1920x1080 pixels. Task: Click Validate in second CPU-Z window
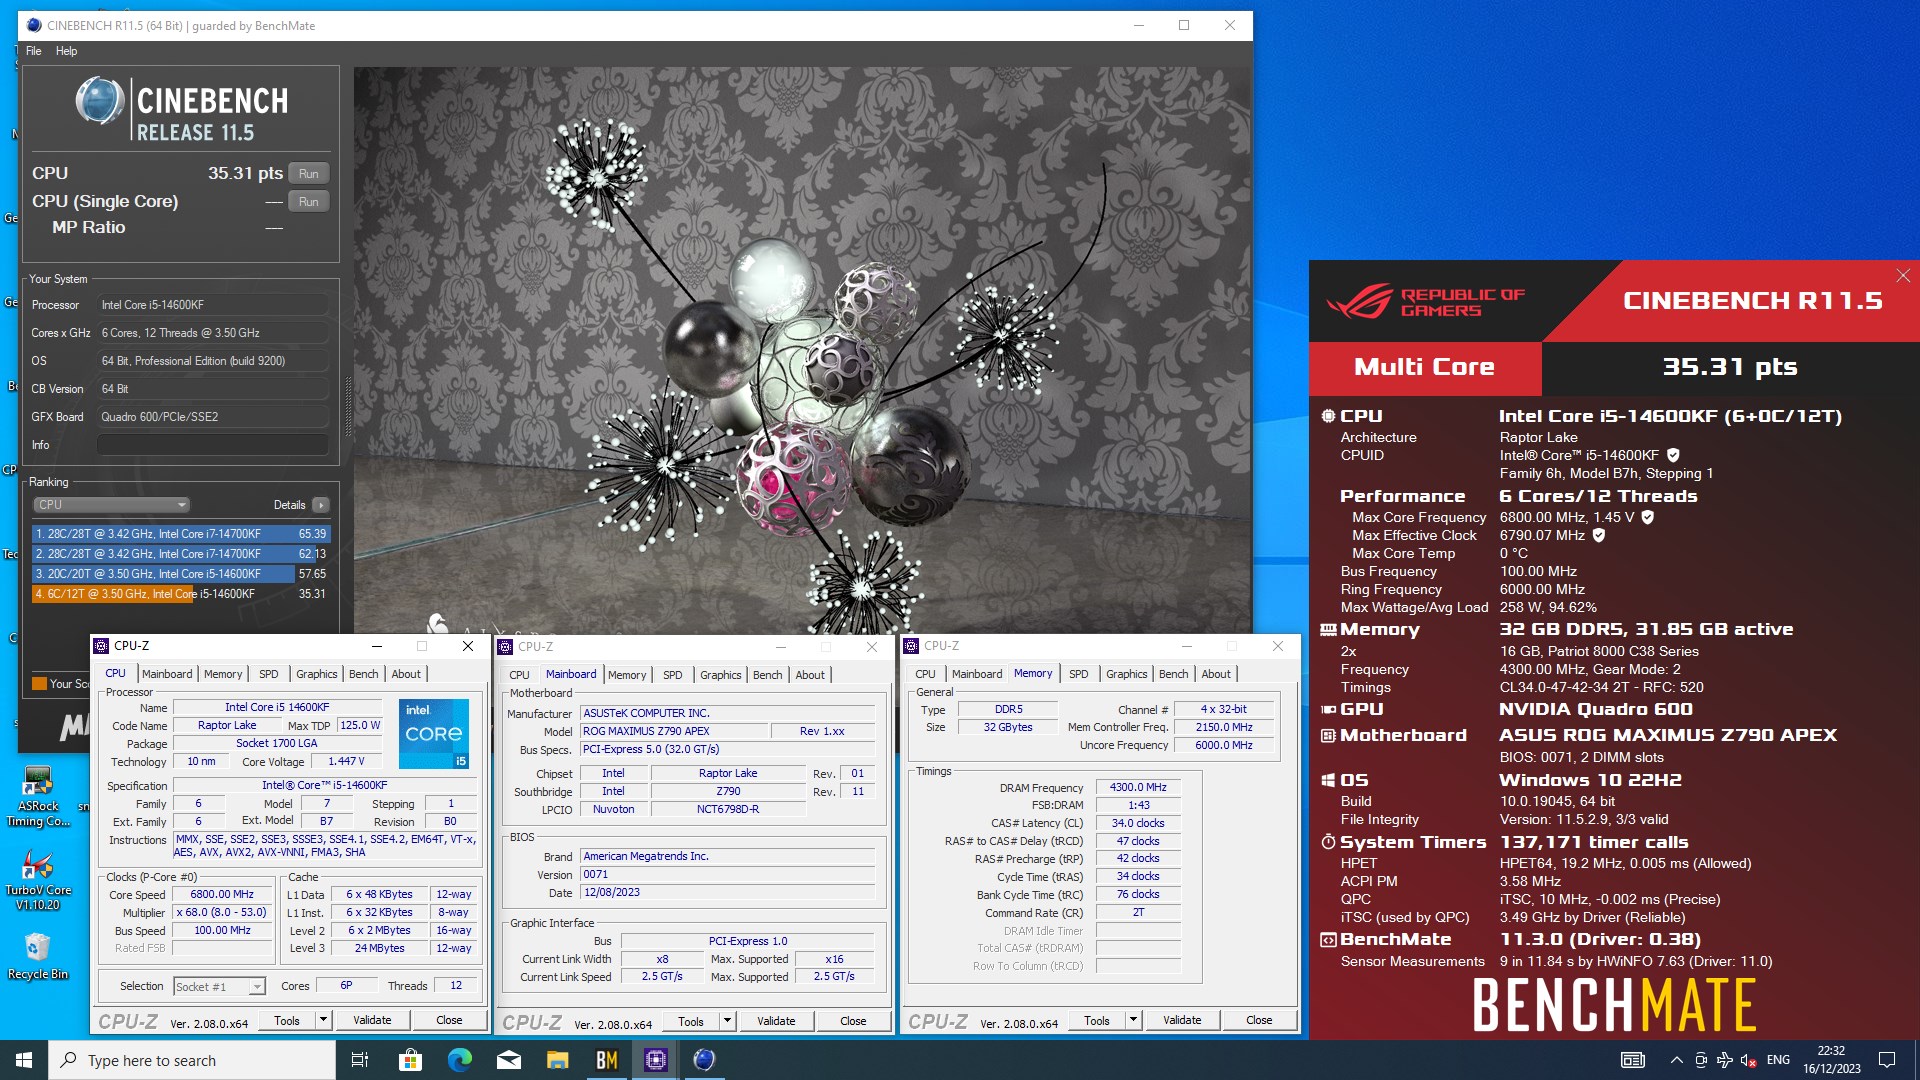(x=776, y=1022)
